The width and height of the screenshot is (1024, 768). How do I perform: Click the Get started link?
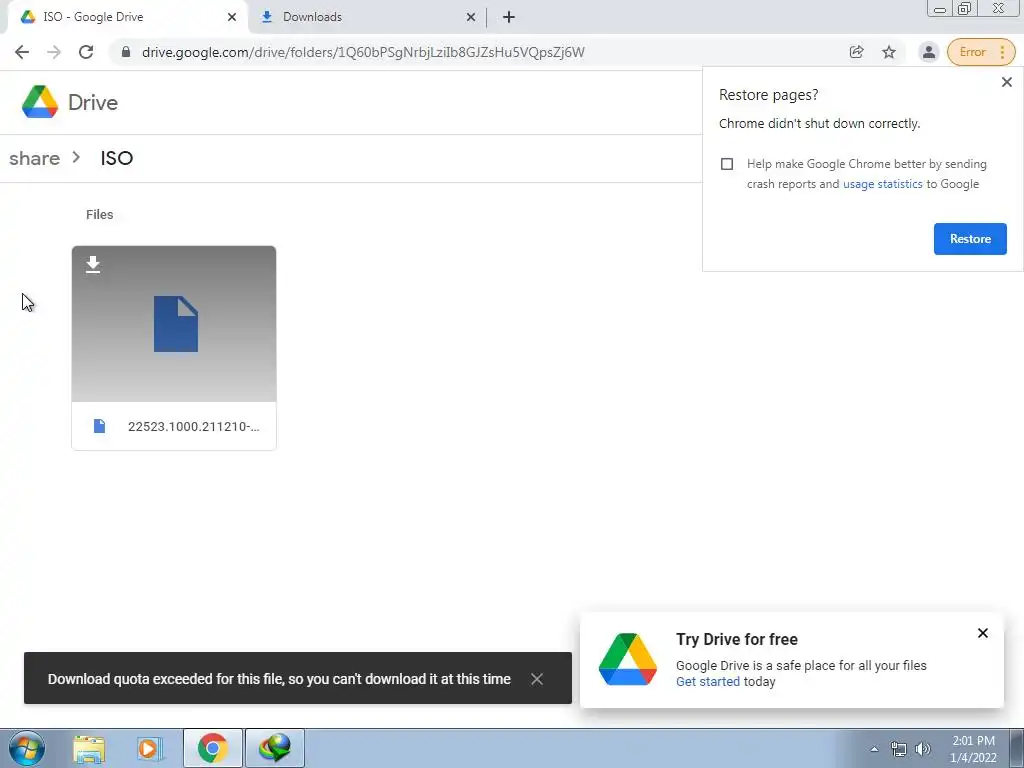pyautogui.click(x=707, y=682)
